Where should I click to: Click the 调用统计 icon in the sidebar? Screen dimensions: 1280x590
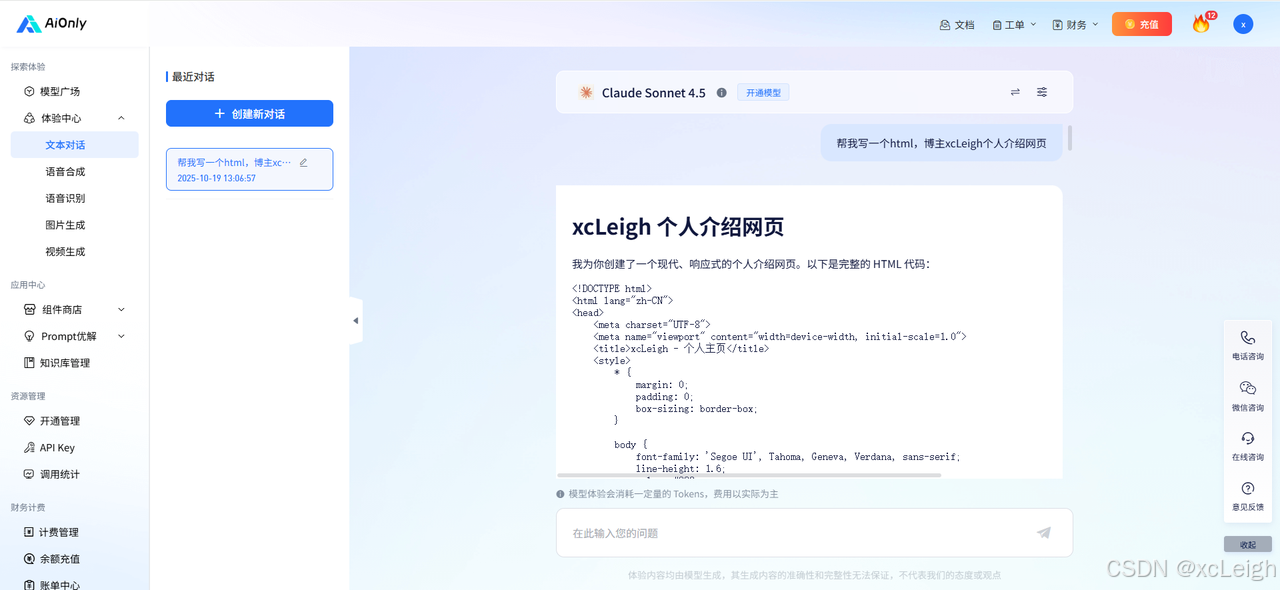click(29, 474)
